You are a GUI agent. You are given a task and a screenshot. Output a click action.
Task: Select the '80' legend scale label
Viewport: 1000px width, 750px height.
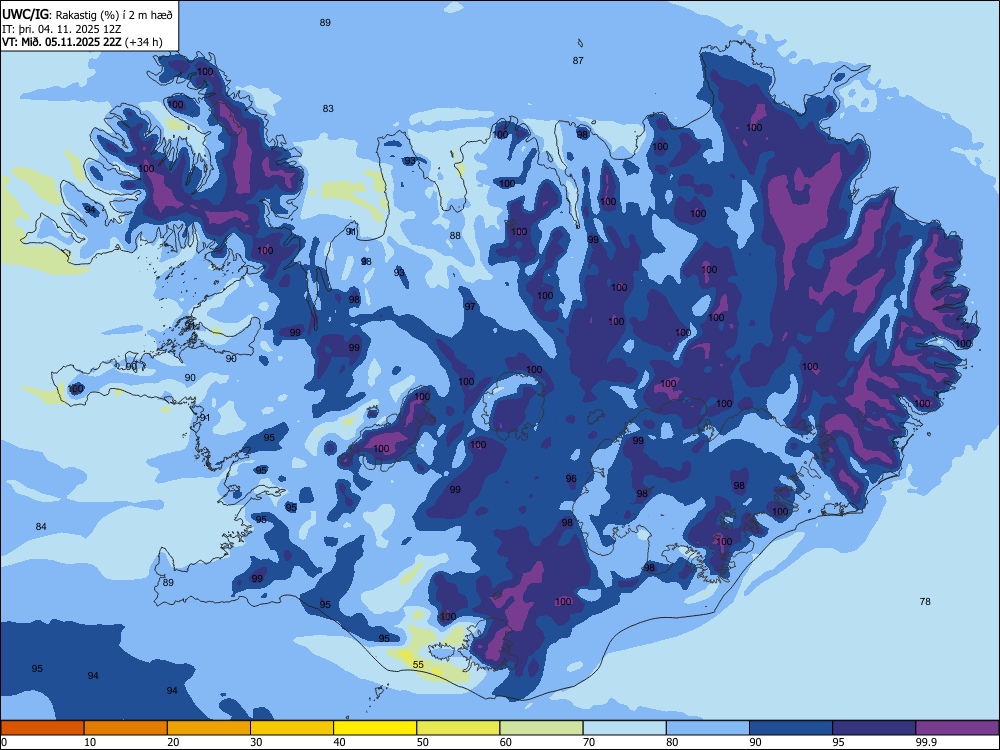coord(672,742)
